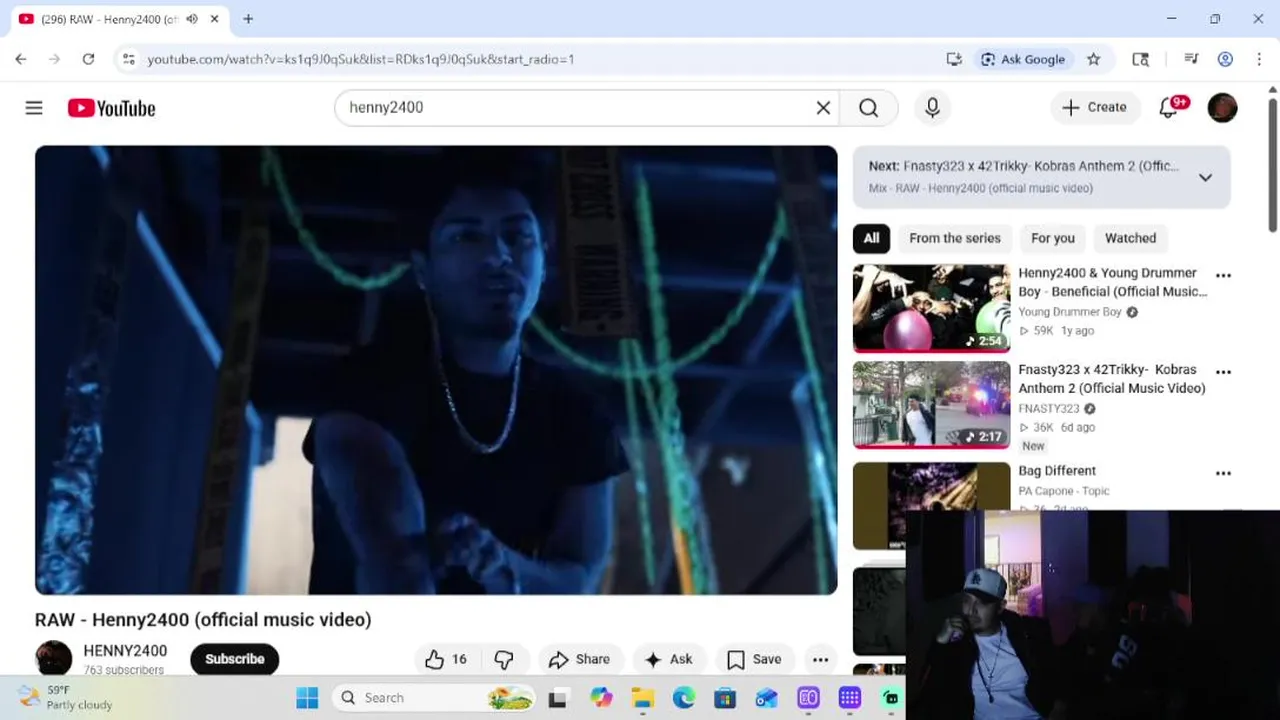
Task: Select the Watched filter chip
Action: 1130,238
